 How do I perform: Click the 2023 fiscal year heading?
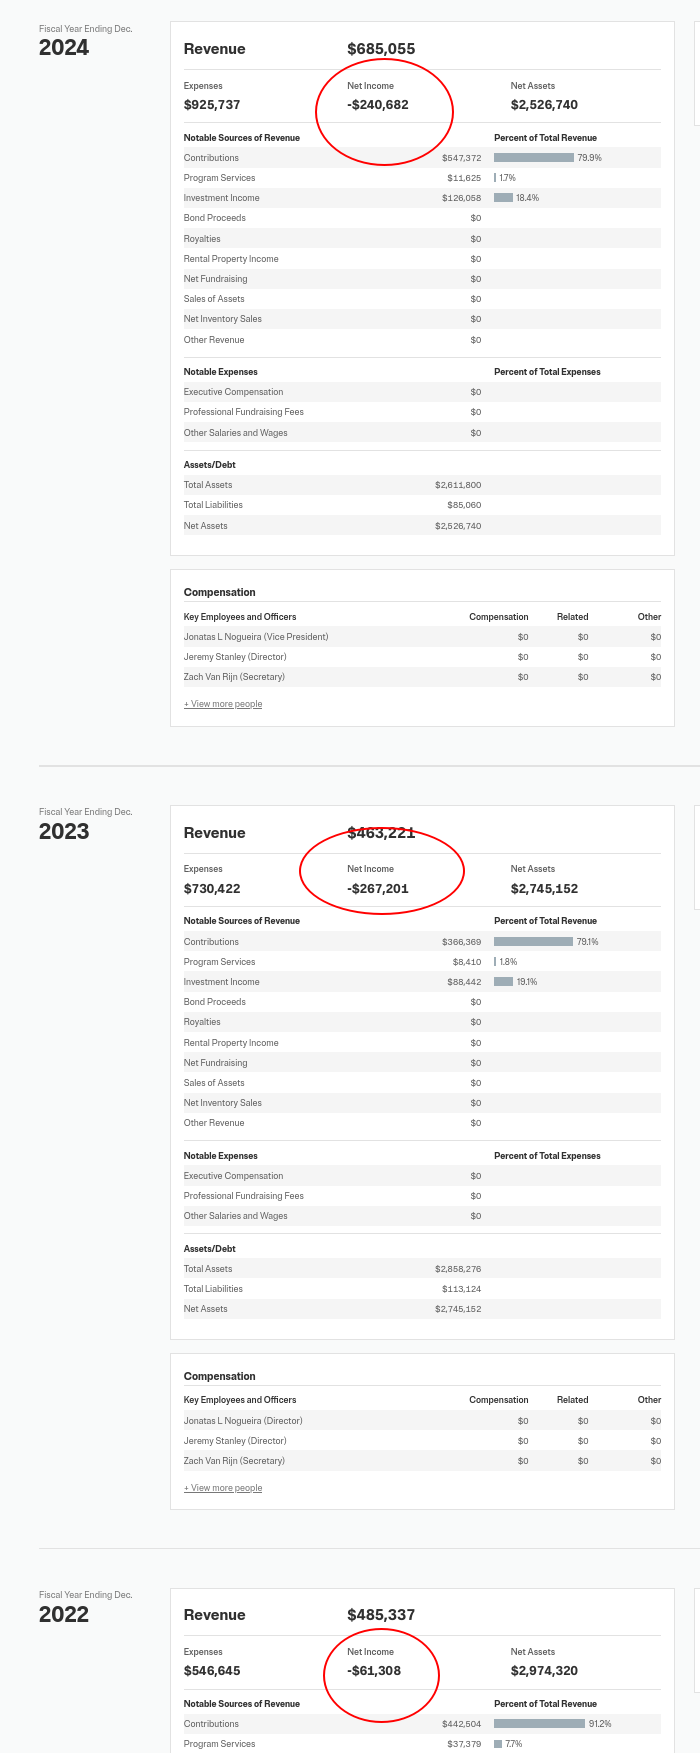coord(64,832)
